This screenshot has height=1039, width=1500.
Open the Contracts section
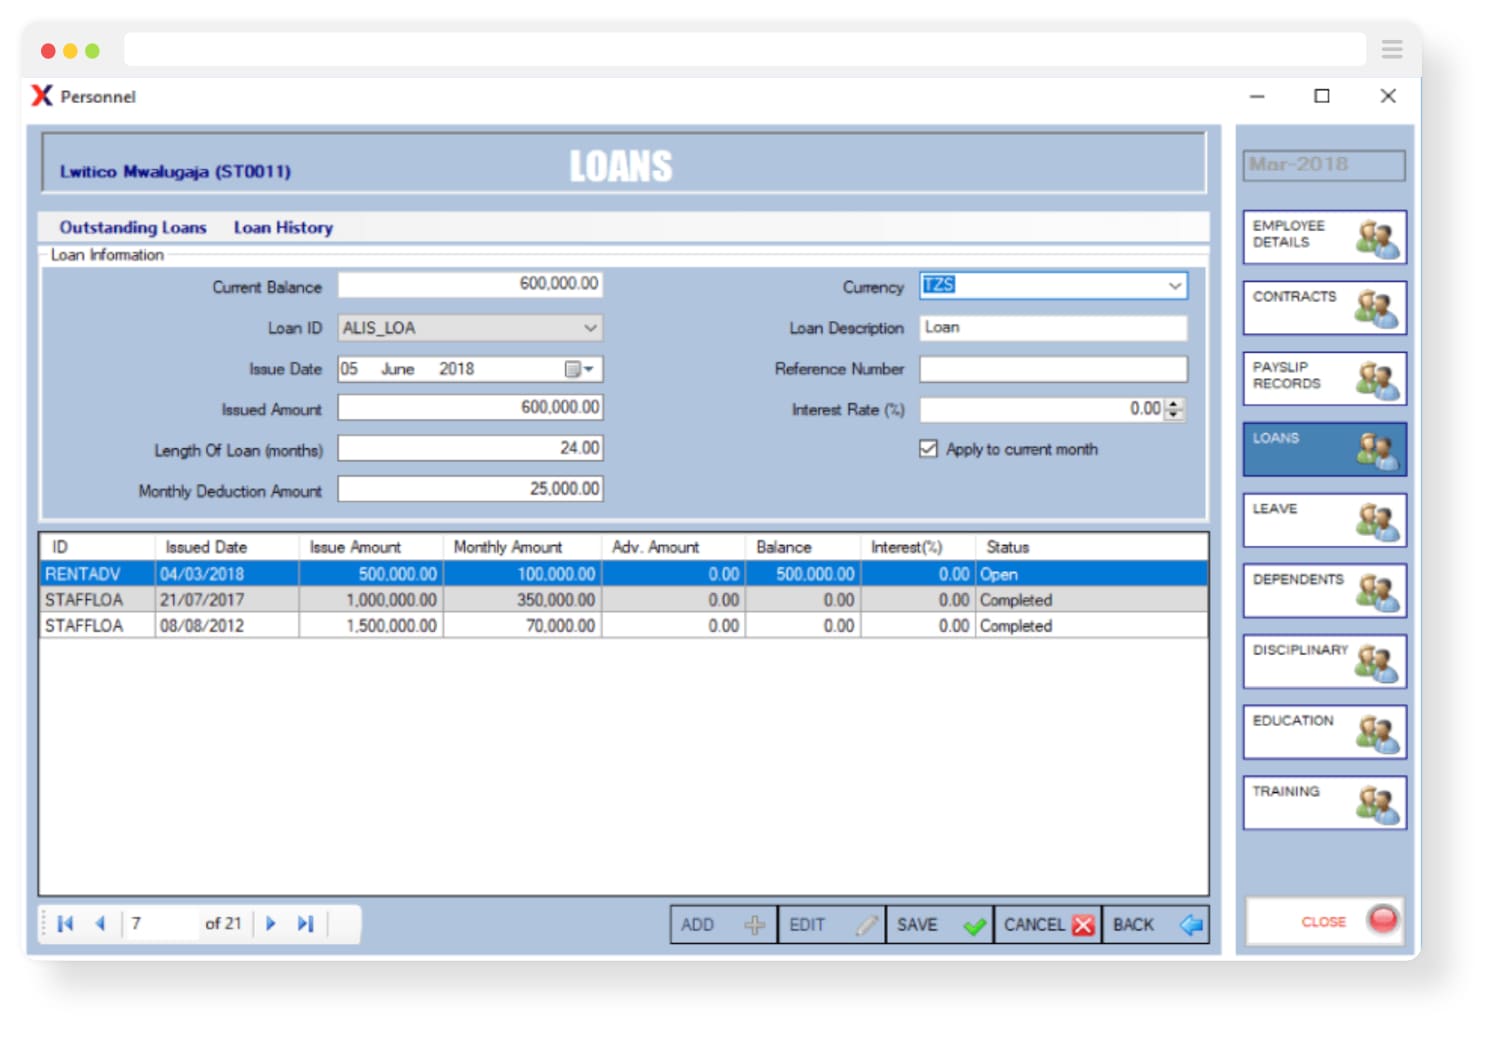click(x=1324, y=308)
